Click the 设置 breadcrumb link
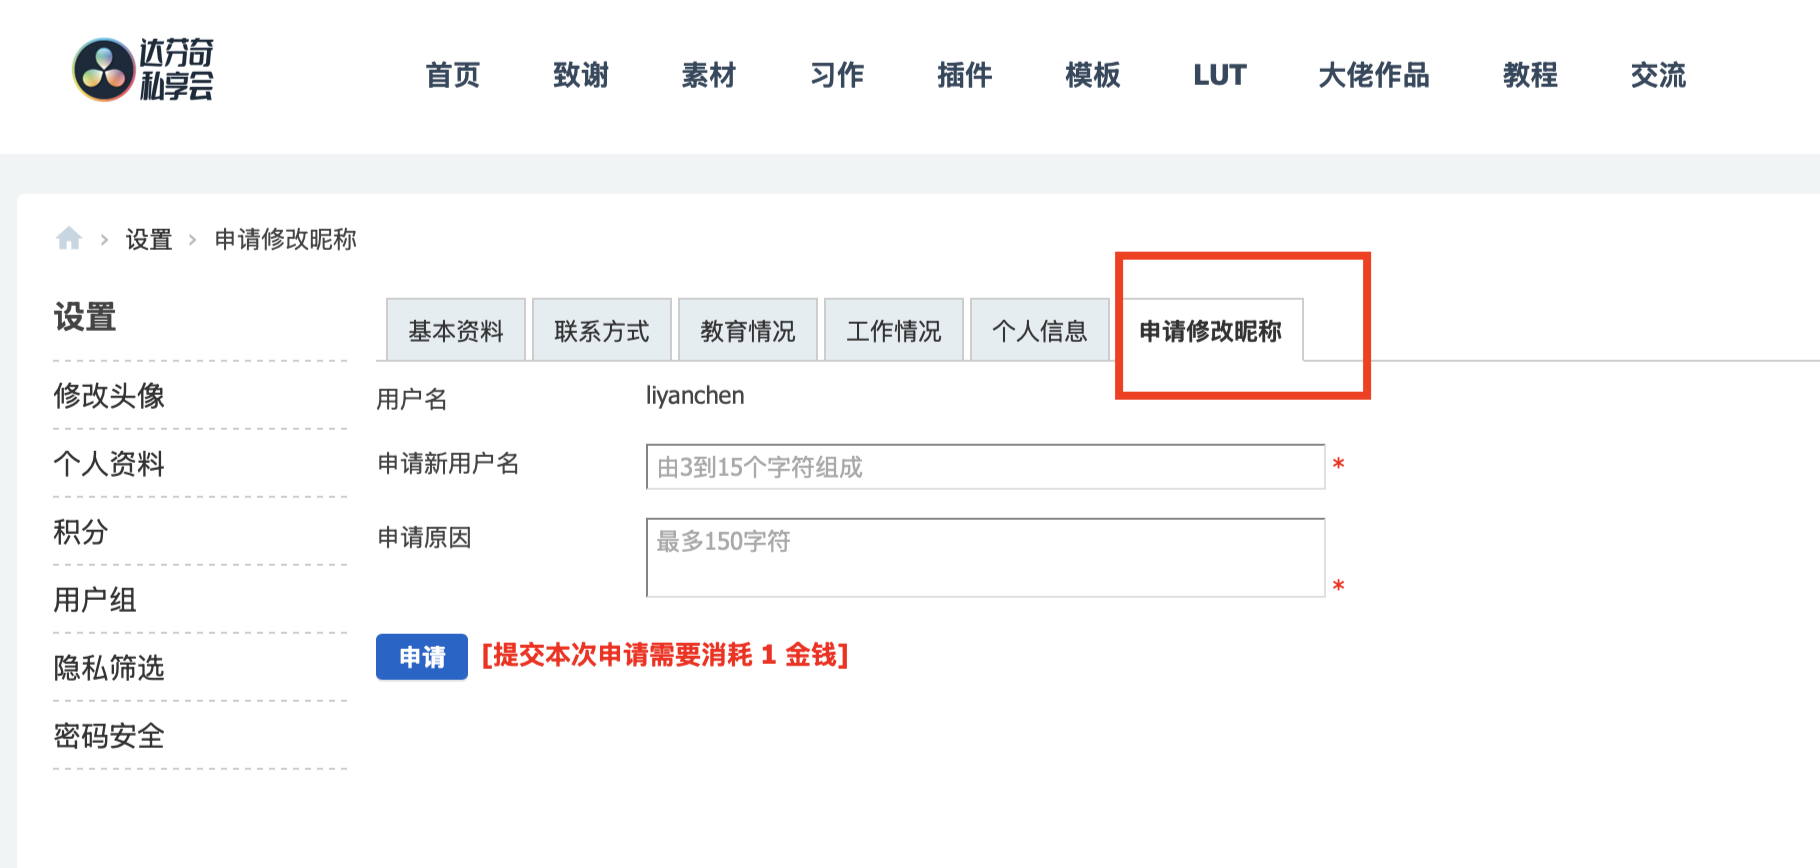The height and width of the screenshot is (868, 1820). pos(149,240)
